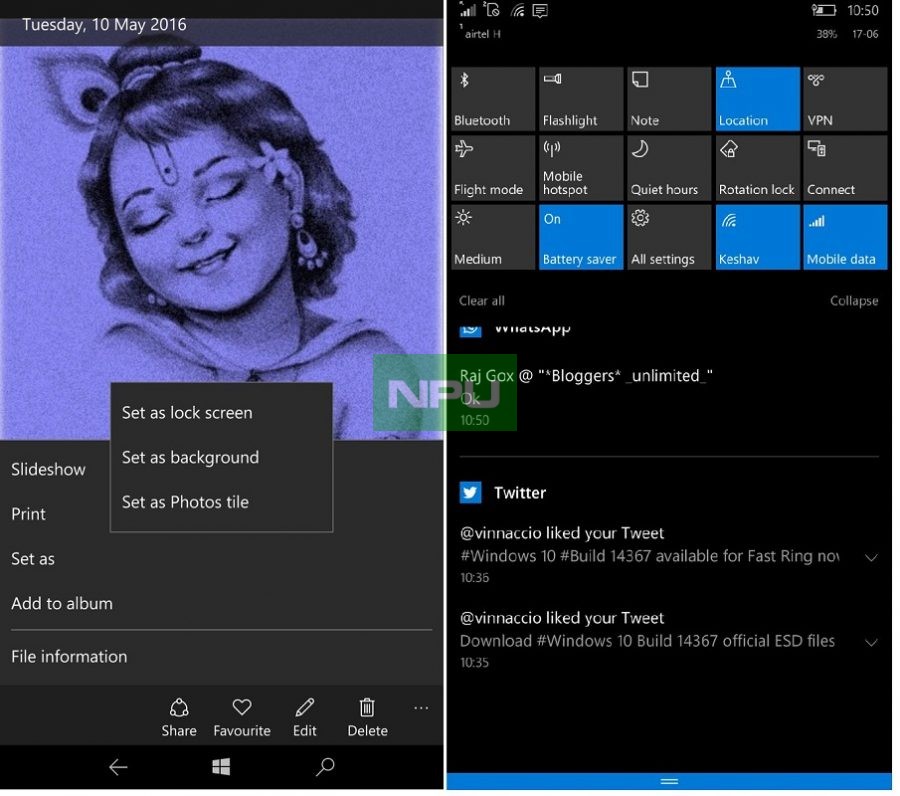Tap the Windows Start button
Viewport: 900px width, 796px height.
221,767
